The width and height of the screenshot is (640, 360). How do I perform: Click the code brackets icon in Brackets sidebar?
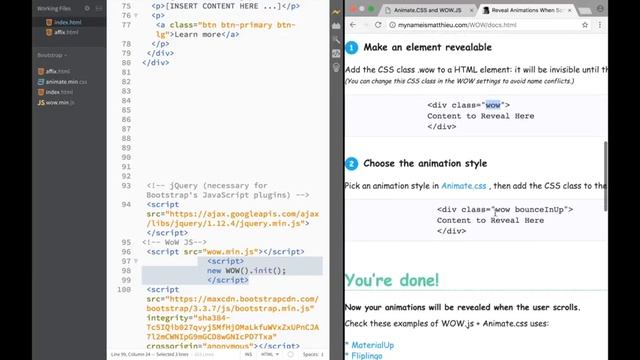pyautogui.click(x=336, y=53)
